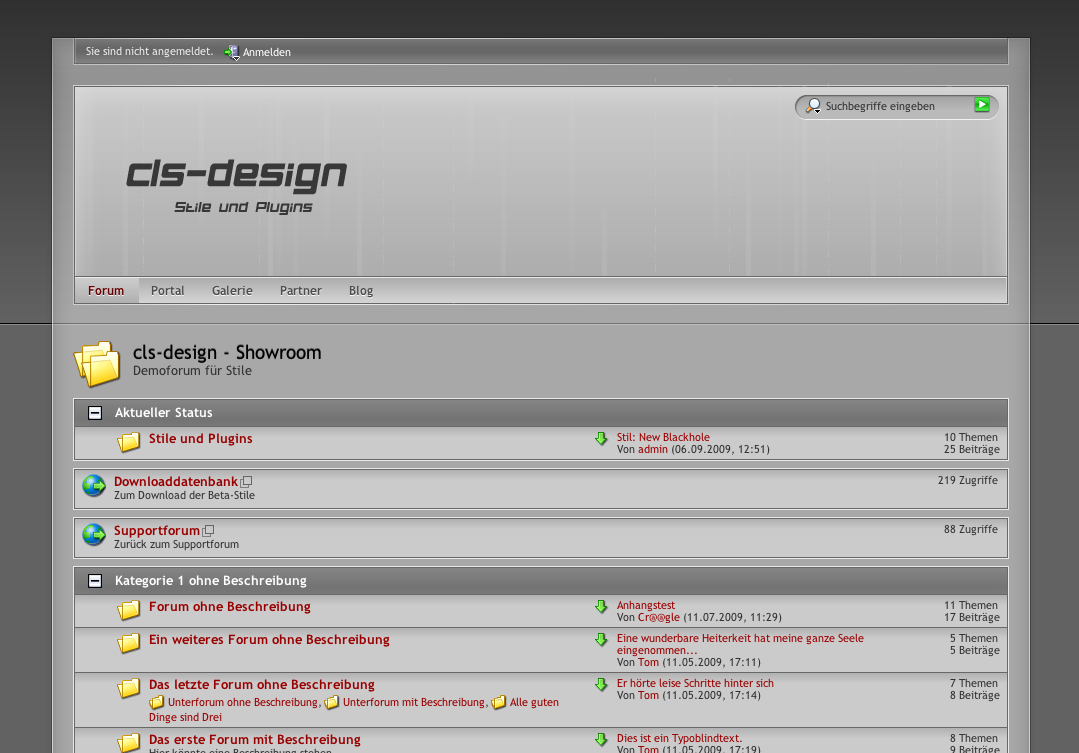This screenshot has width=1079, height=753.
Task: Open the Tom user profile under Er hörte leise
Action: click(x=648, y=696)
